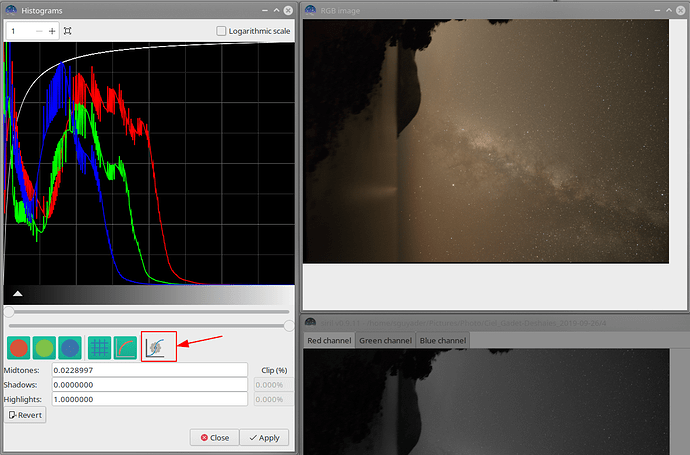The height and width of the screenshot is (455, 690).
Task: Toggle the histogram grid display icon
Action: (99, 348)
